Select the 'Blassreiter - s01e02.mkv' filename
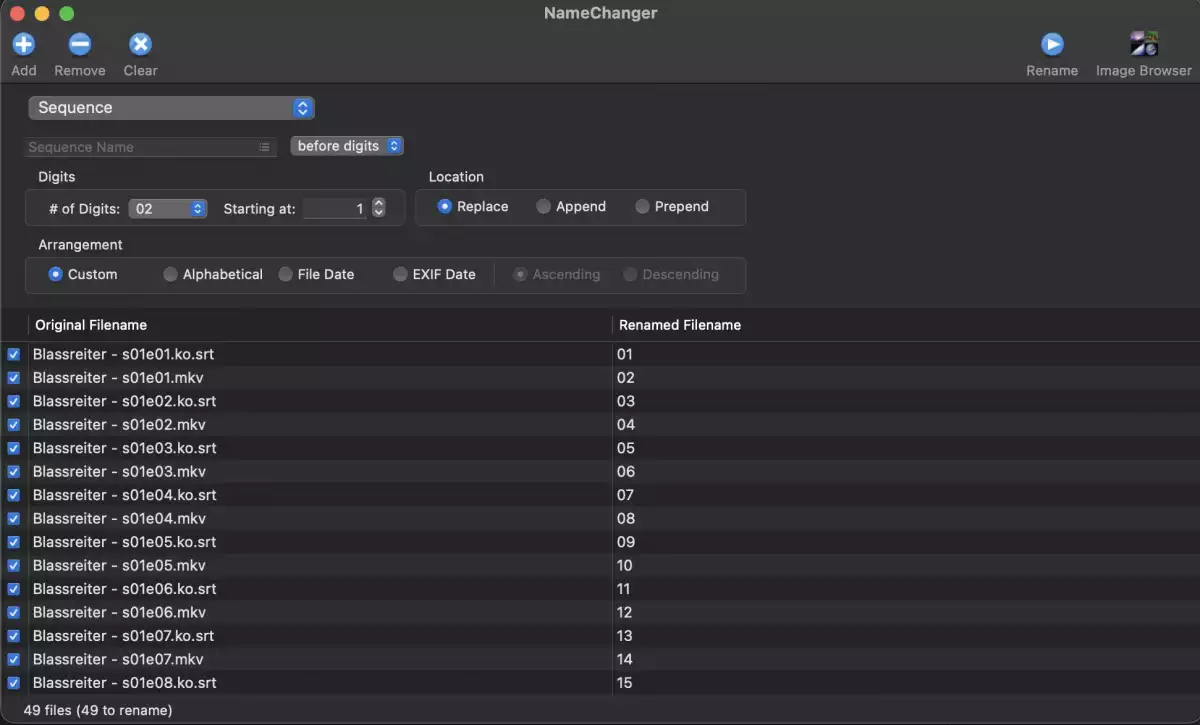 pyautogui.click(x=119, y=425)
